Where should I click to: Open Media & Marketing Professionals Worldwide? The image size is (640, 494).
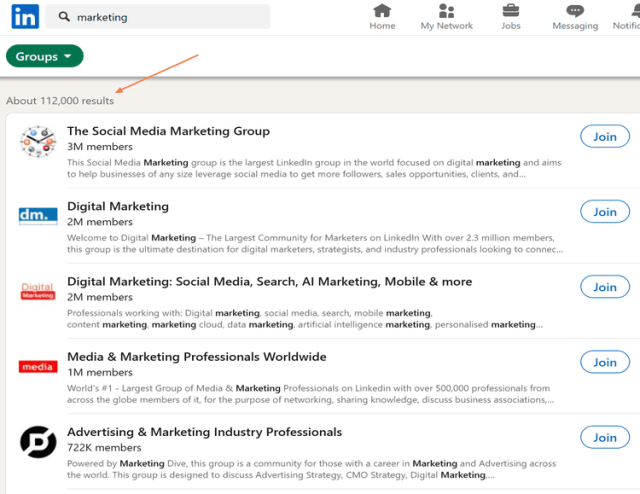197,357
